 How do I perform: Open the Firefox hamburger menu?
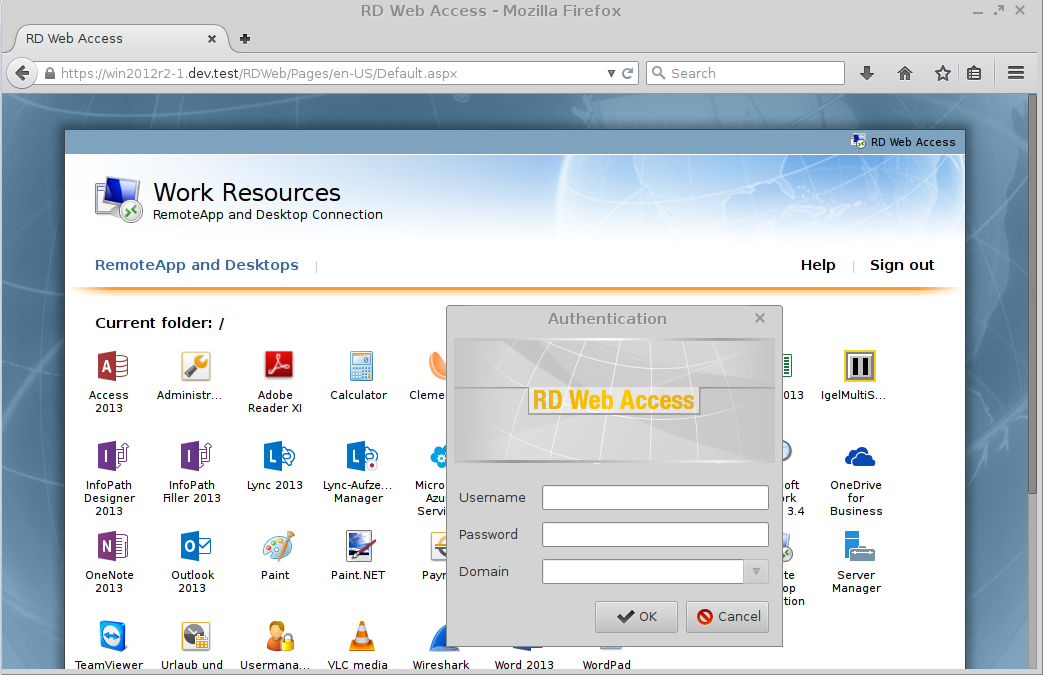(x=1015, y=72)
